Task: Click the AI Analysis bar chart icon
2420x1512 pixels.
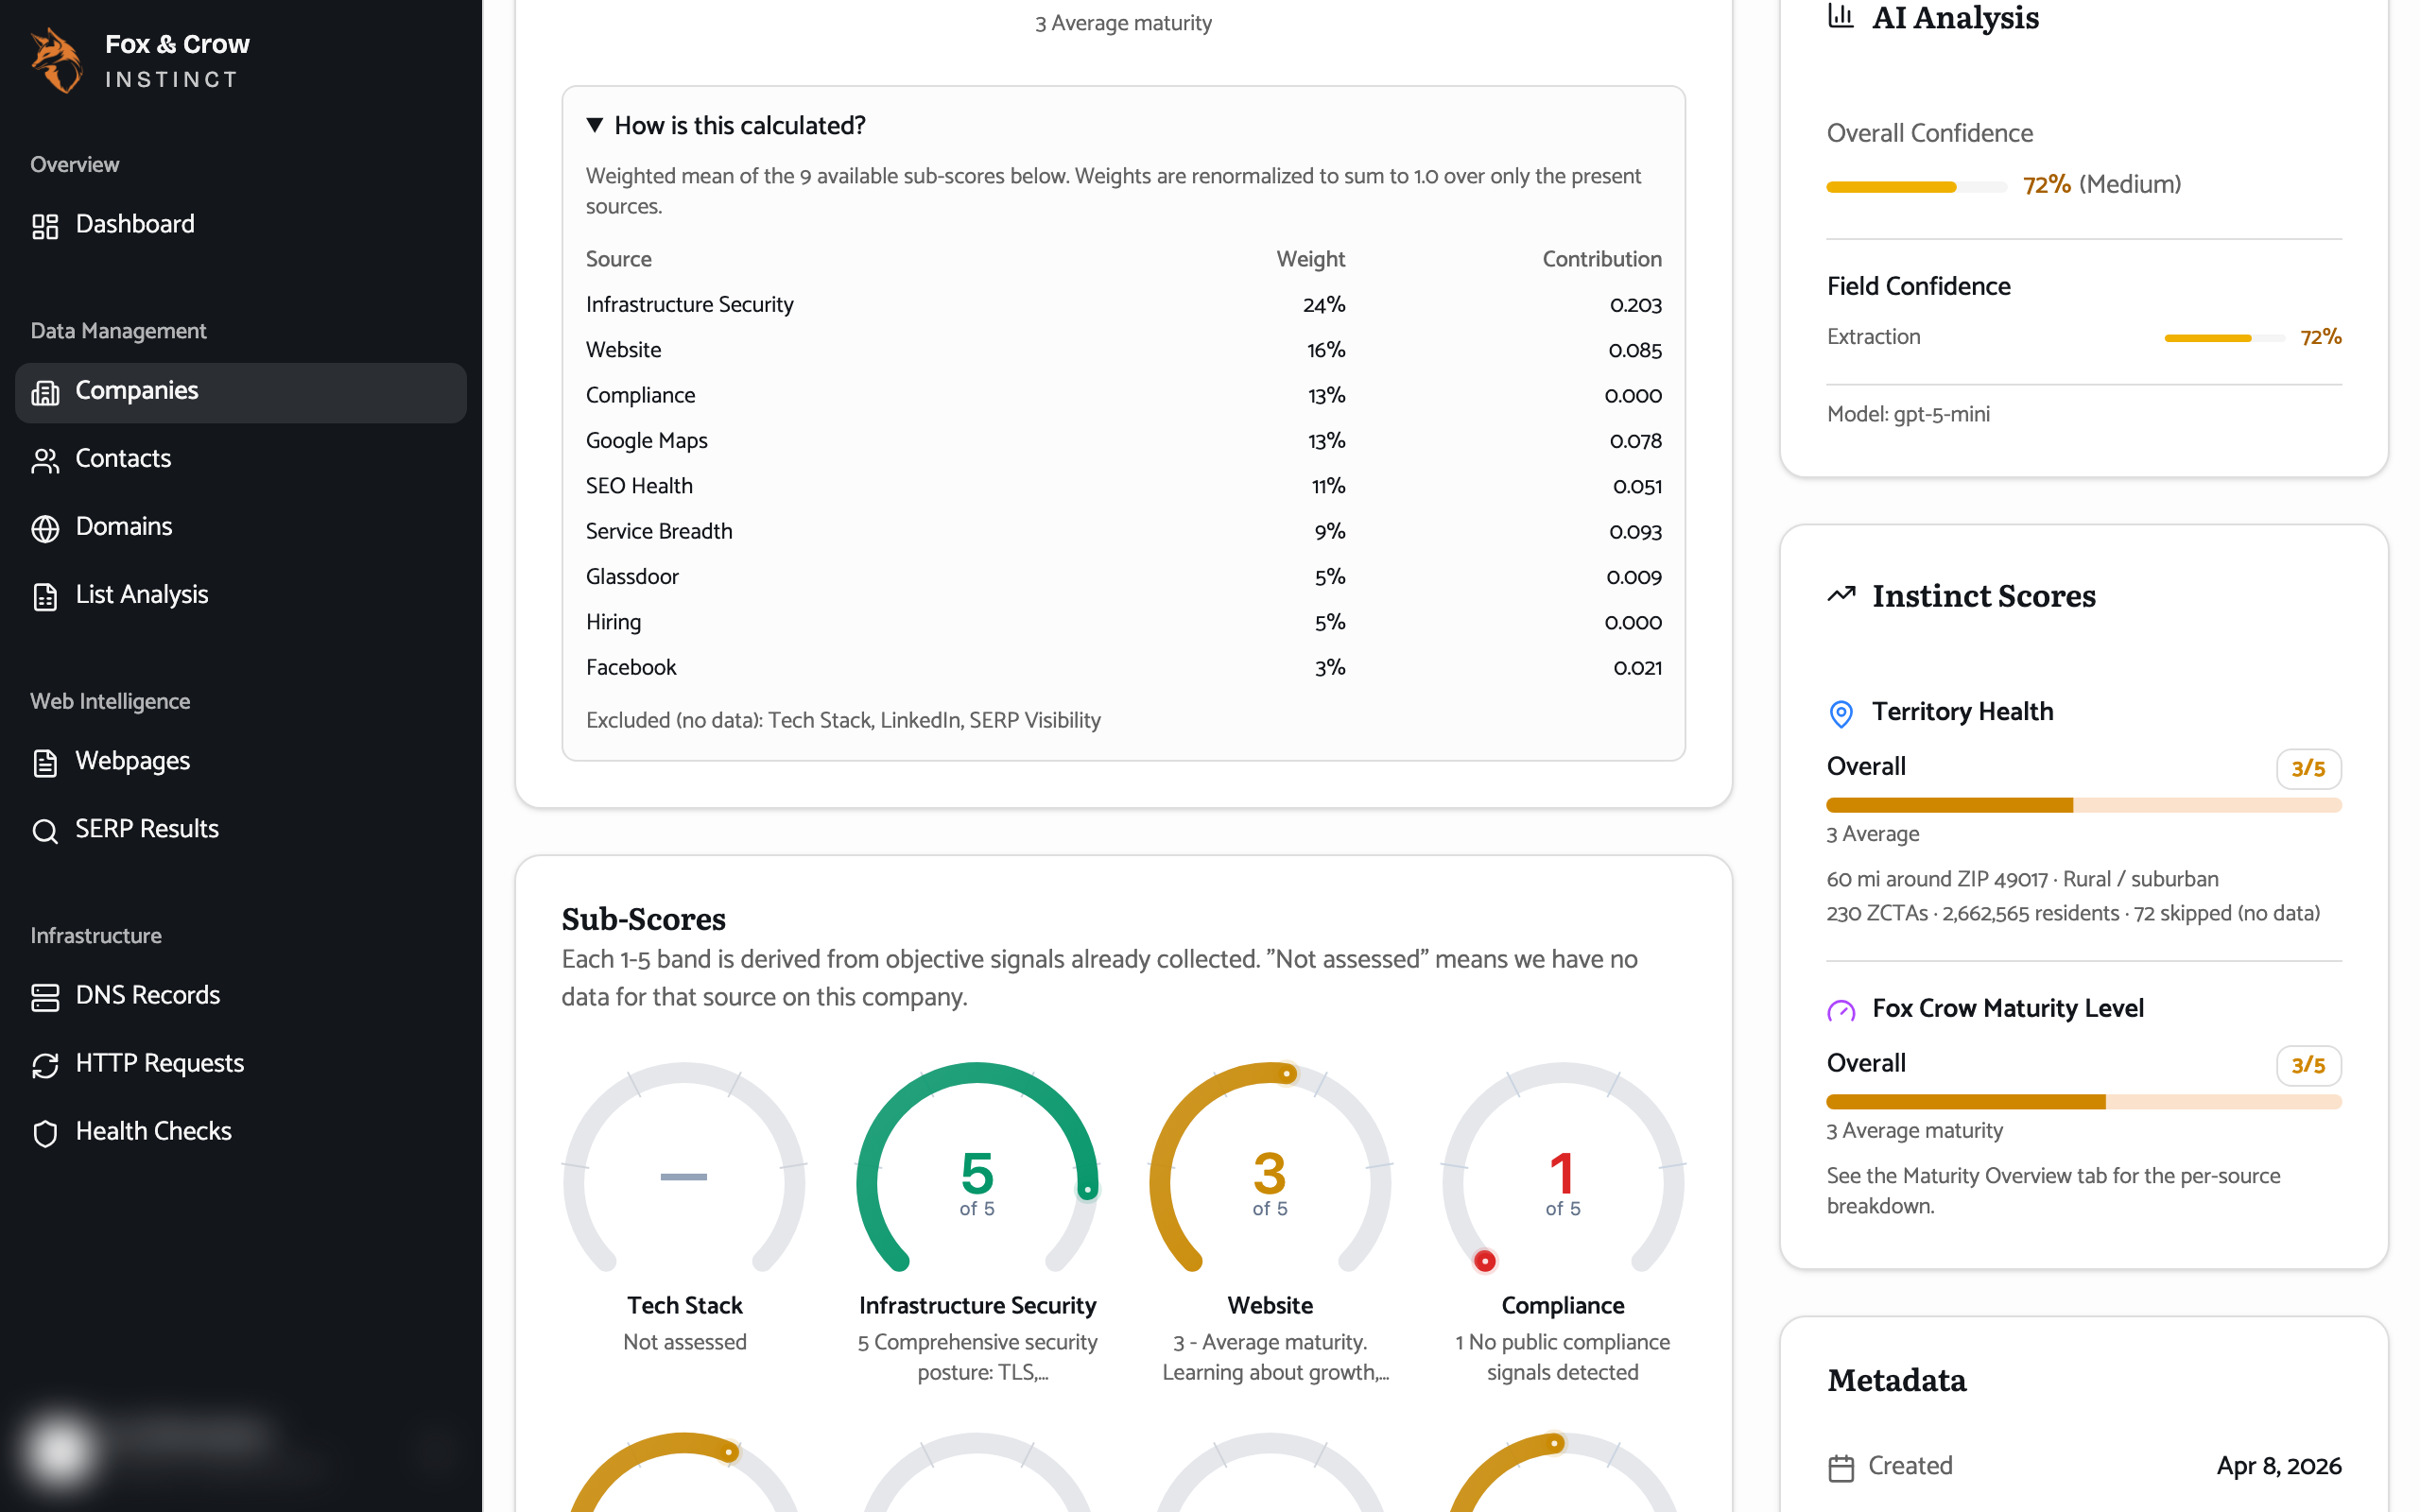Action: pyautogui.click(x=1841, y=16)
